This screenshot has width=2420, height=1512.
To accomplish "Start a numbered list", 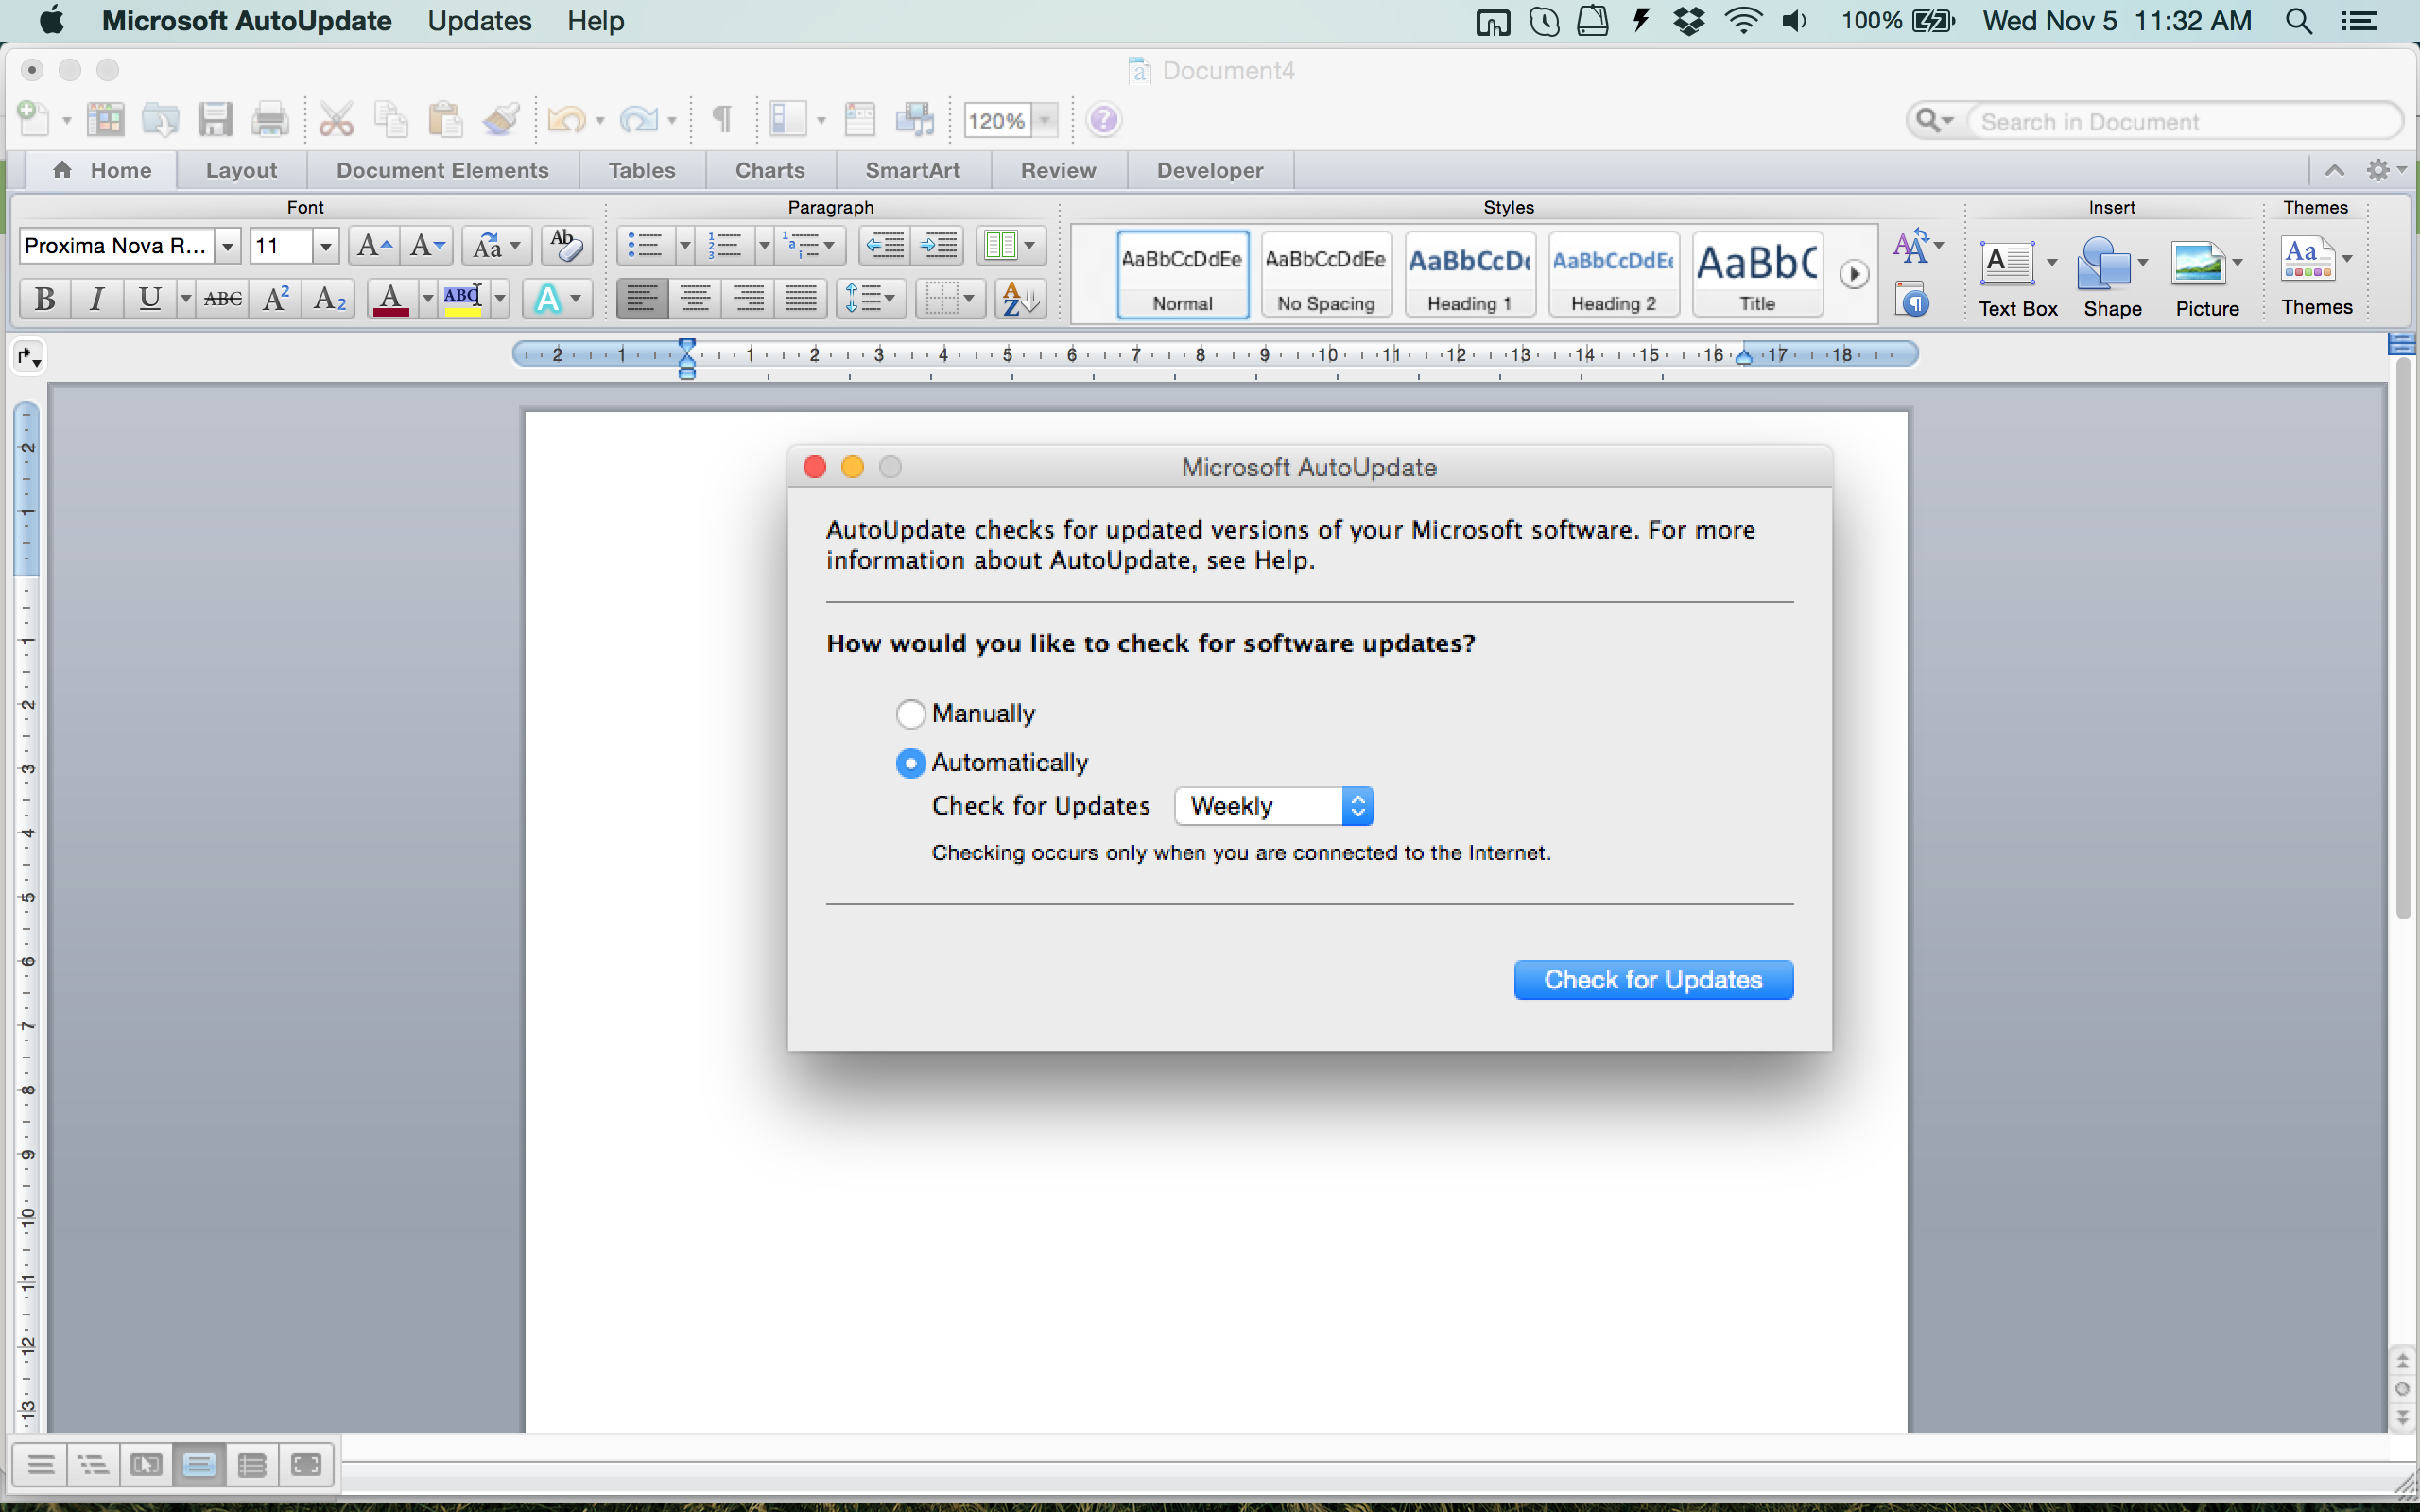I will 725,245.
